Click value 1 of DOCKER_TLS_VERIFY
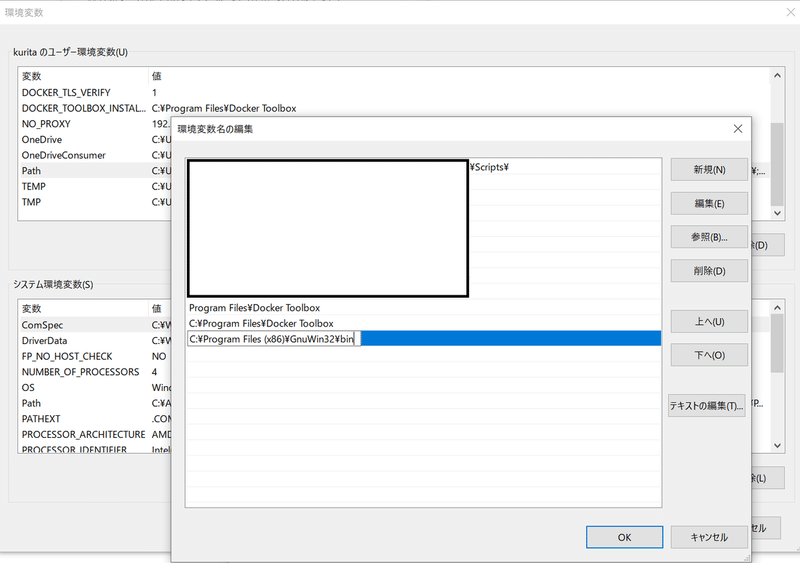 154,92
